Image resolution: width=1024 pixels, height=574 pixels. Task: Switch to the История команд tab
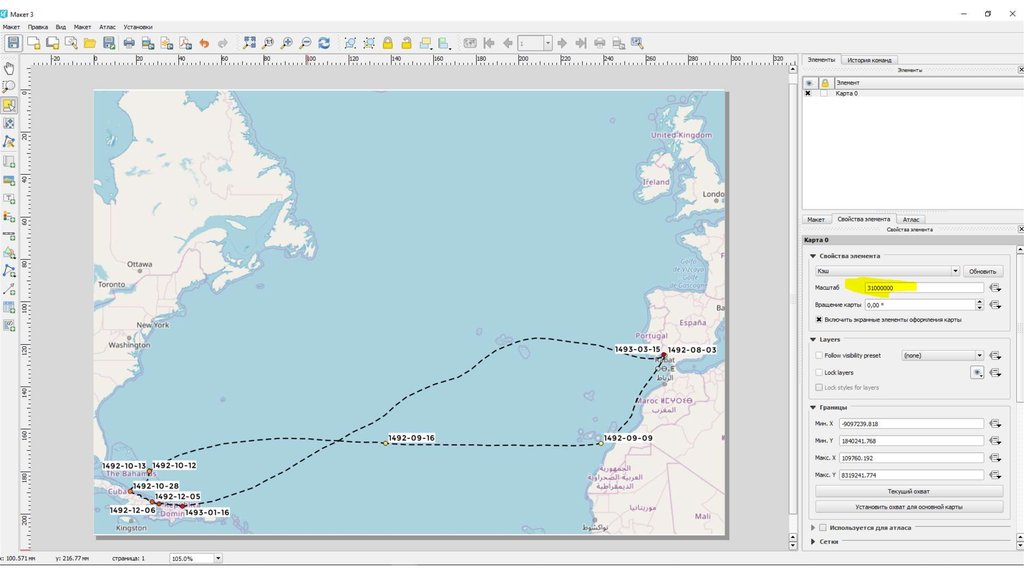pyautogui.click(x=871, y=60)
